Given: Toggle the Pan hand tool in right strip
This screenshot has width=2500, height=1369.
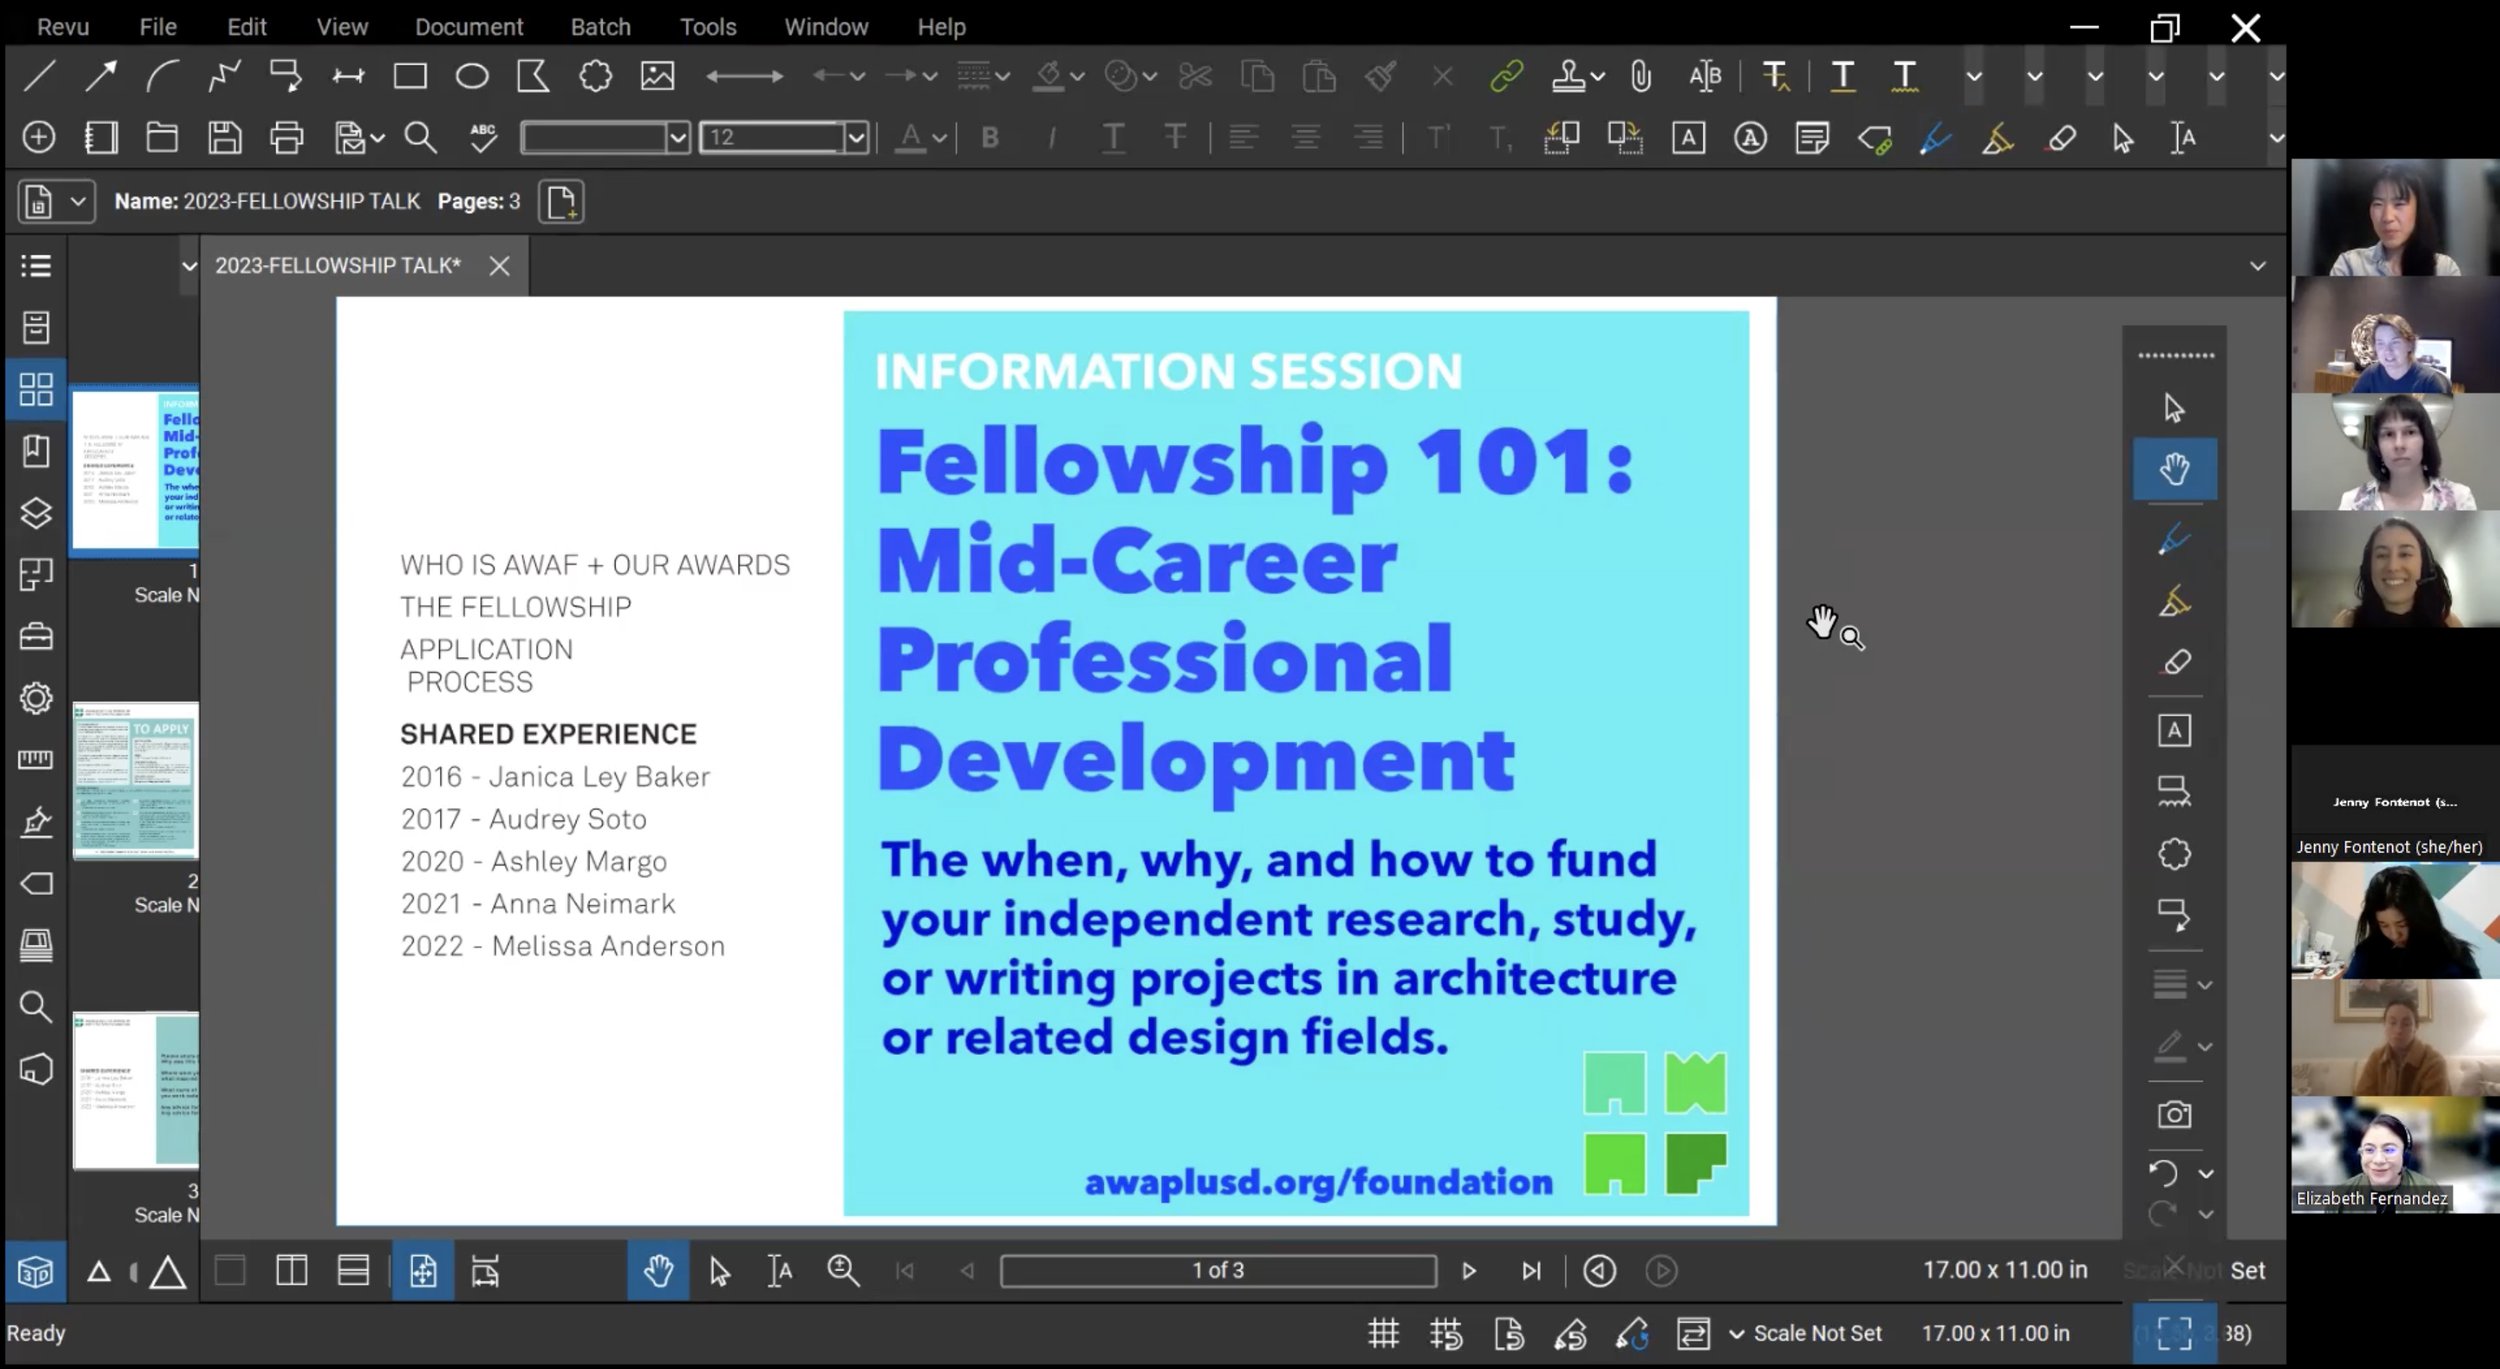Looking at the screenshot, I should click(2174, 468).
